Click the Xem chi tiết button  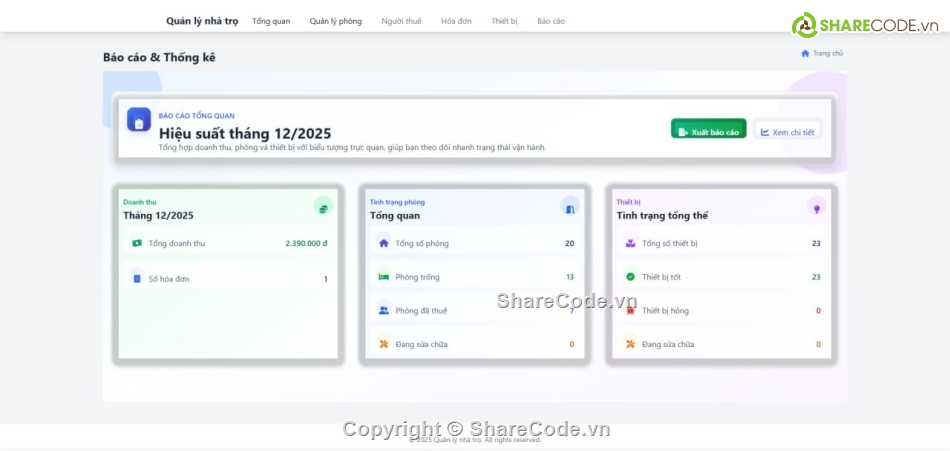pyautogui.click(x=788, y=129)
